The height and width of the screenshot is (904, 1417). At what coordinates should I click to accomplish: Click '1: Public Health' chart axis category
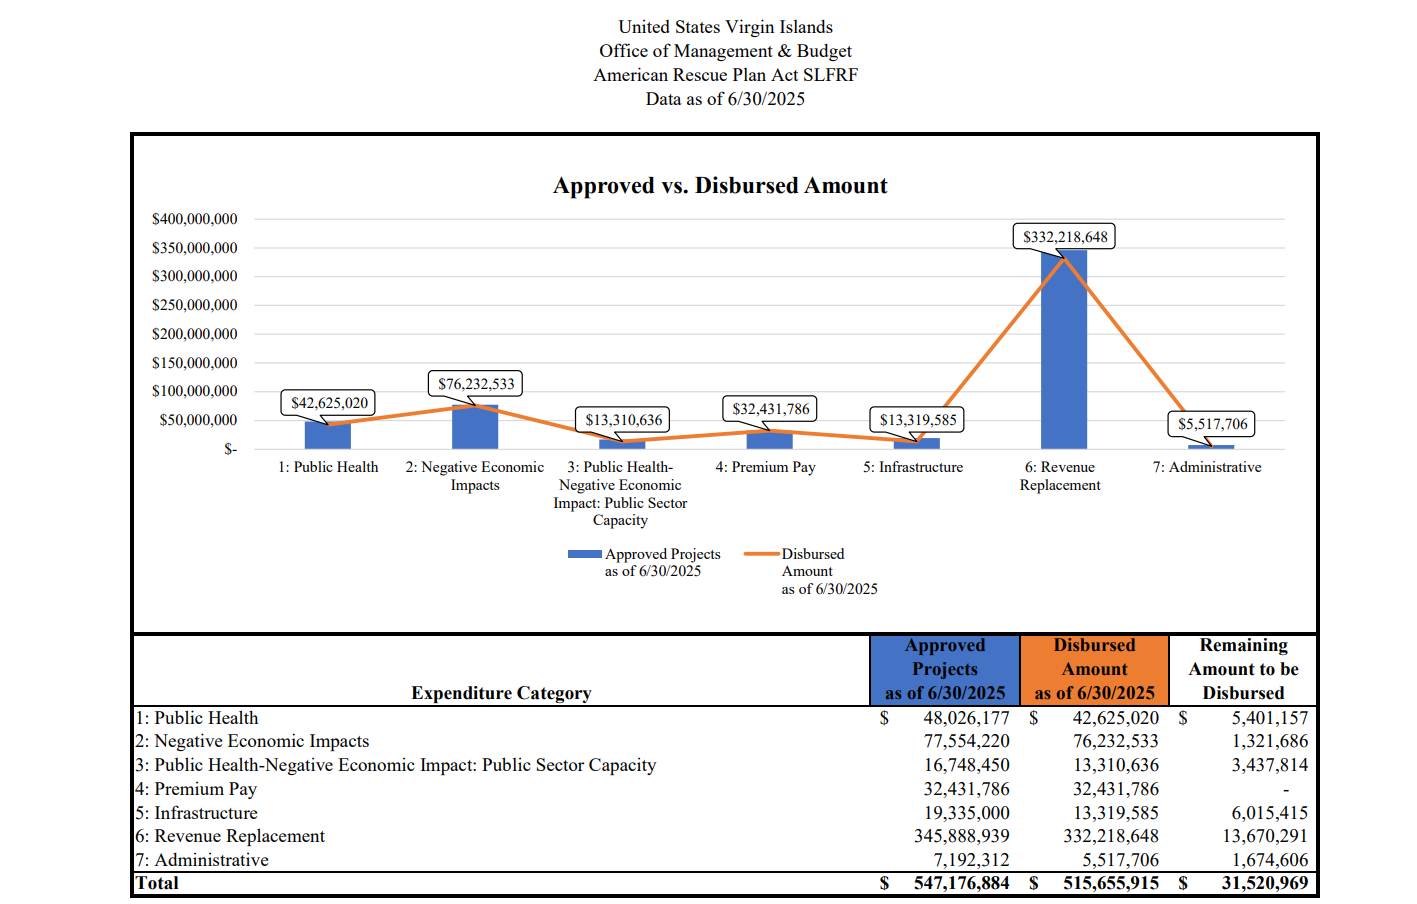[328, 467]
